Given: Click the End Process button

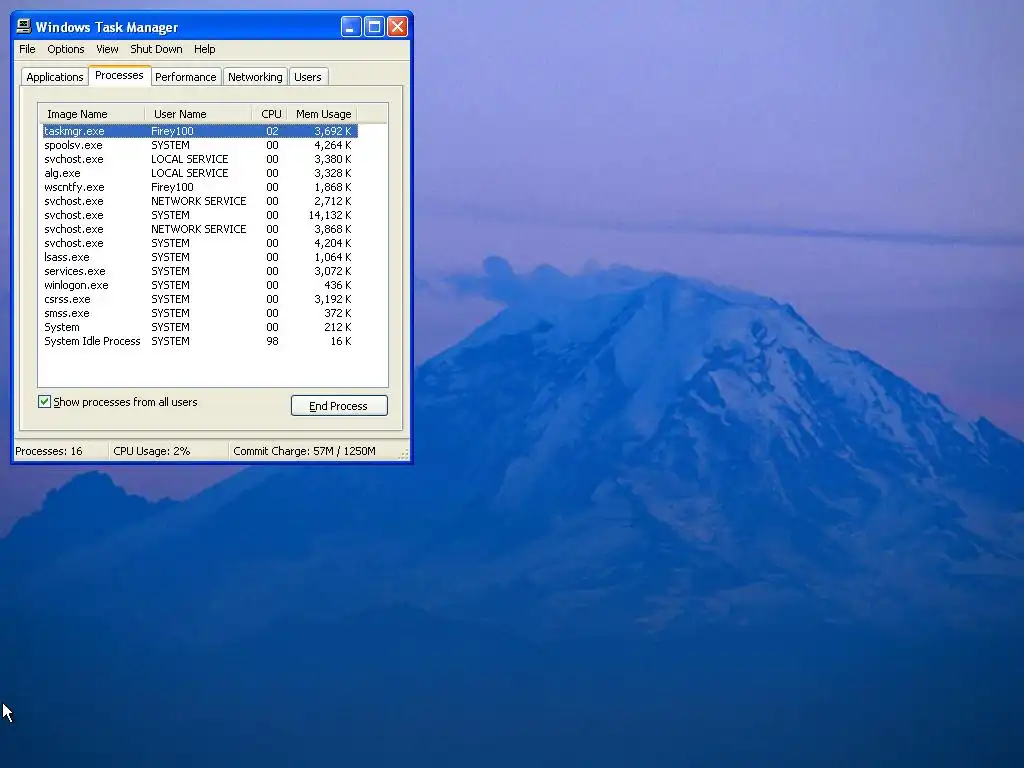Looking at the screenshot, I should tap(339, 406).
